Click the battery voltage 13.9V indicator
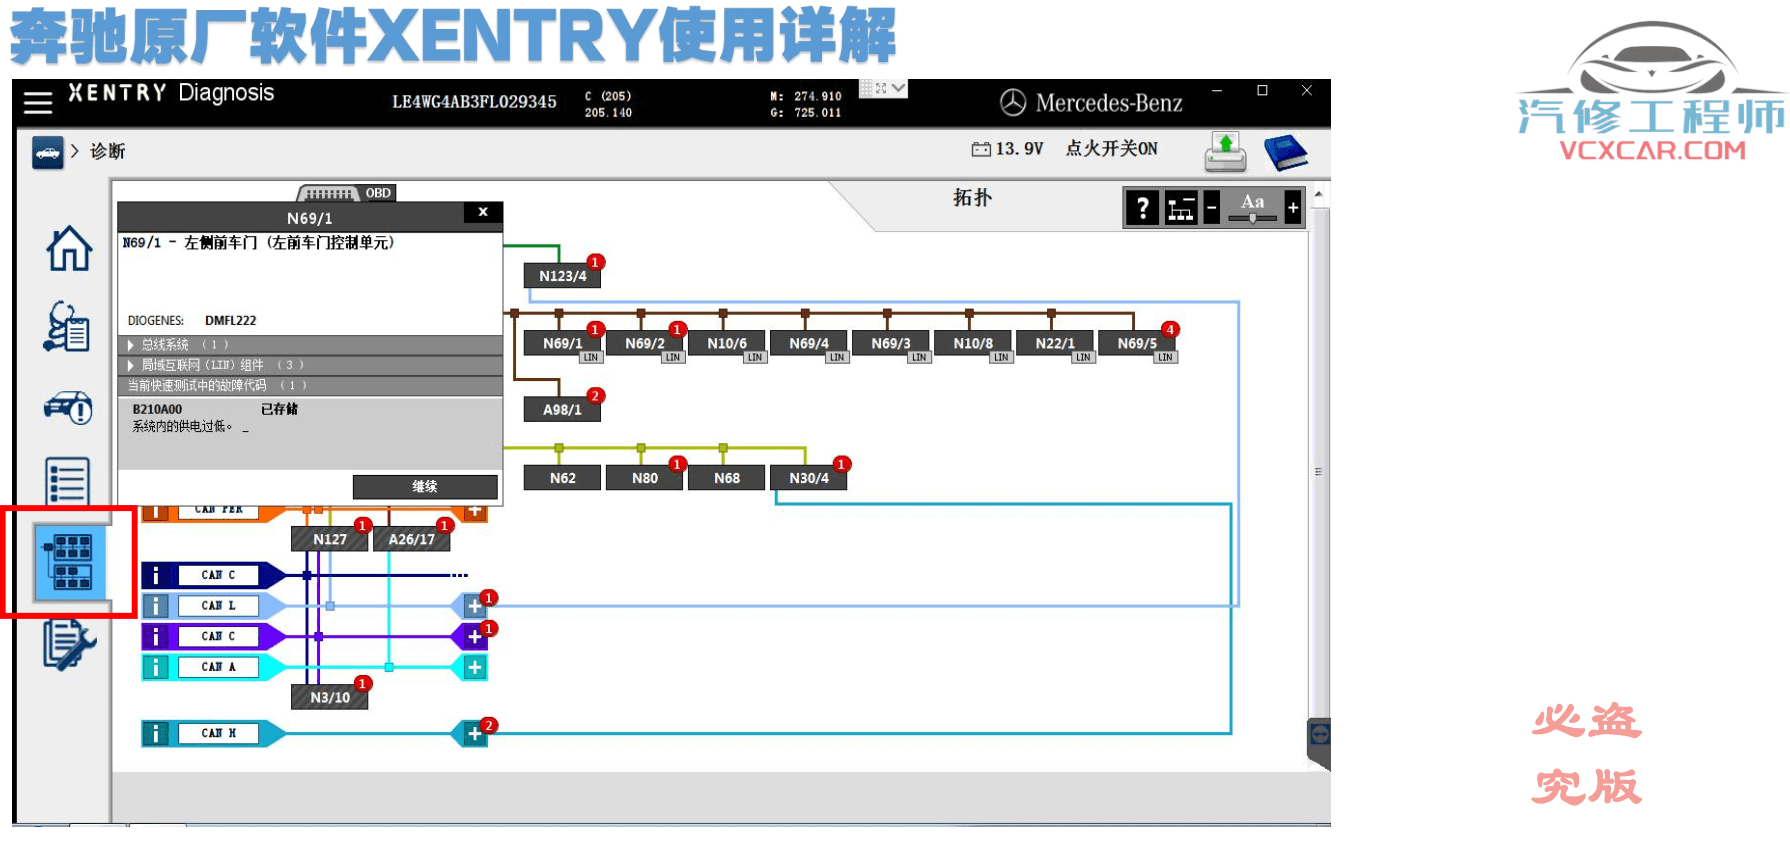 point(1008,149)
